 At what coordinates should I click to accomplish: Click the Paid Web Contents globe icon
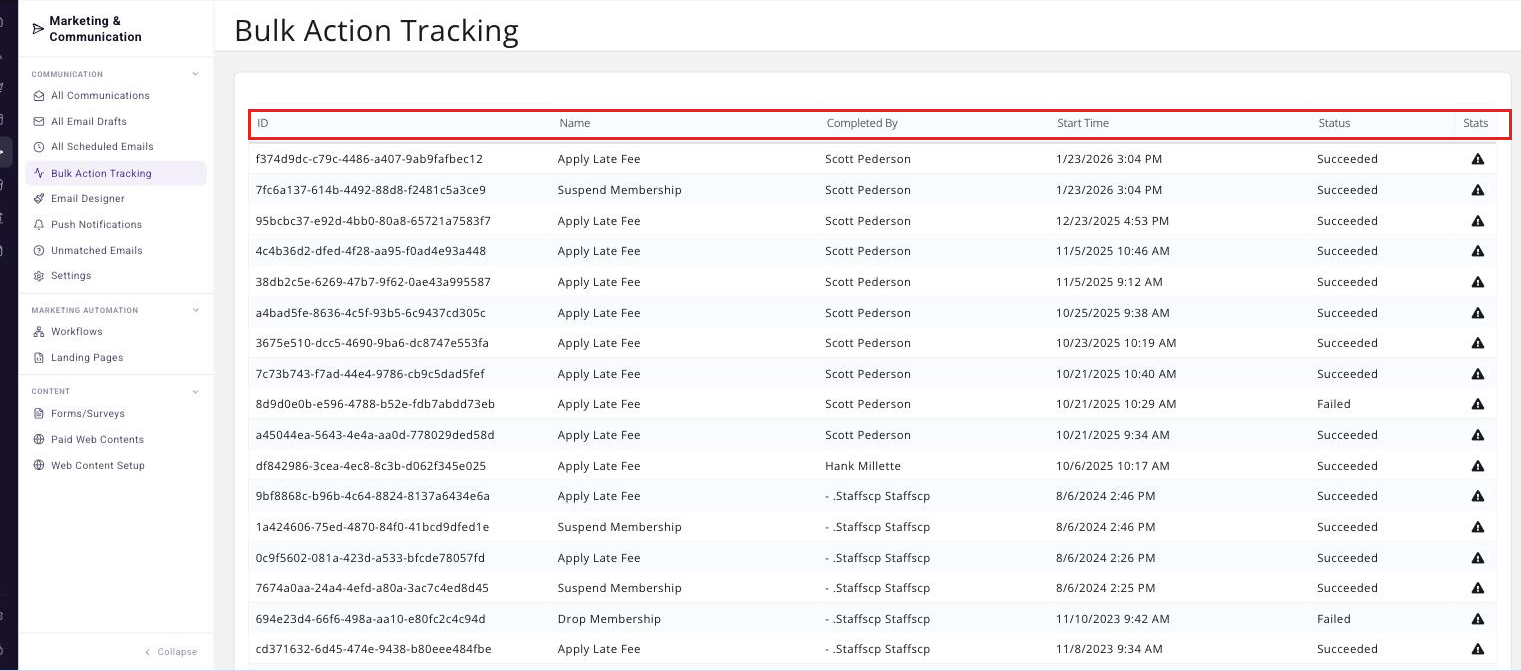[39, 440]
